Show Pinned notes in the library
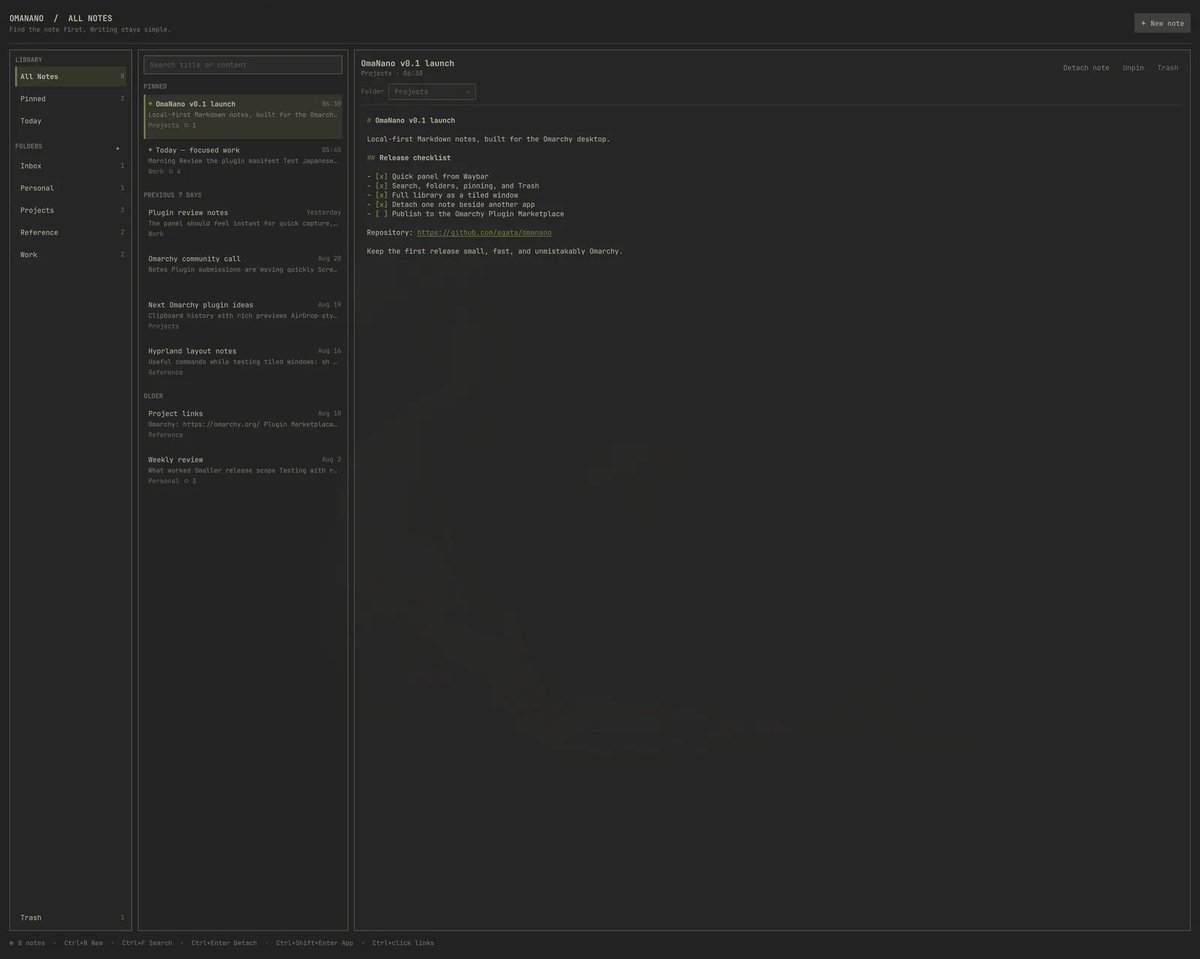1200x959 pixels. click(70, 99)
